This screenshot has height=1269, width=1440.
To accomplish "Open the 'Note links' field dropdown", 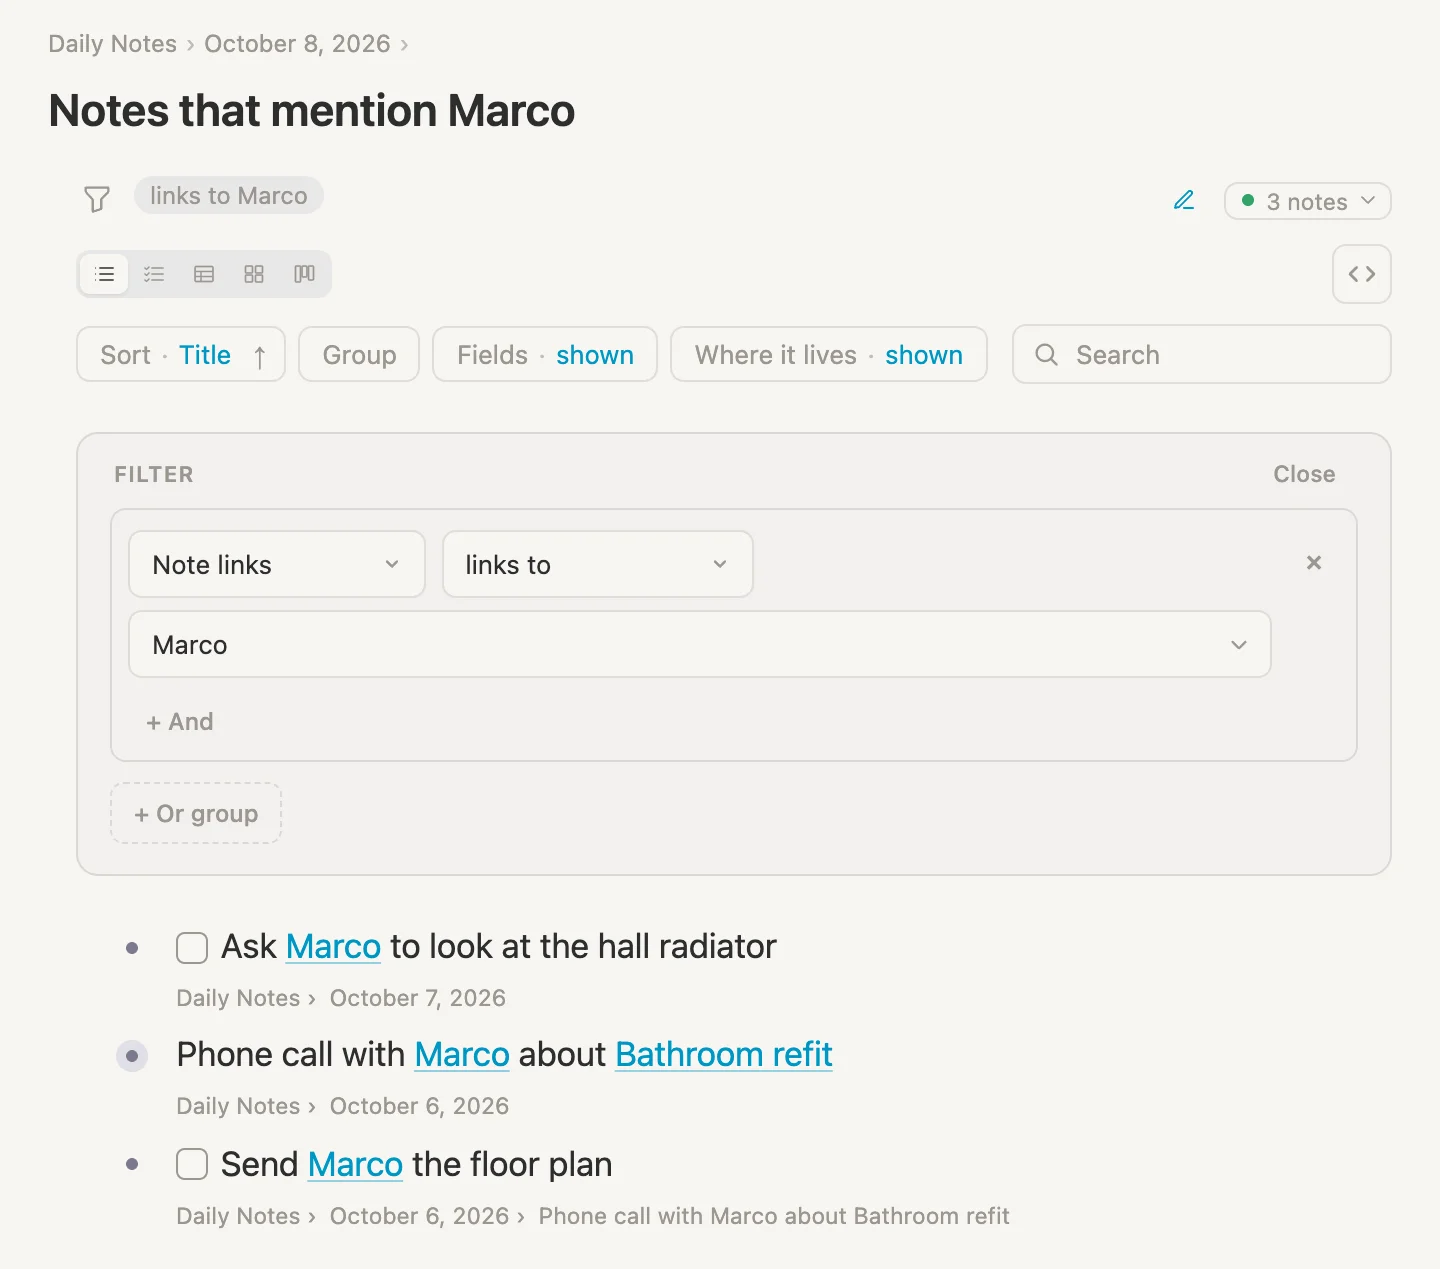I will [277, 564].
